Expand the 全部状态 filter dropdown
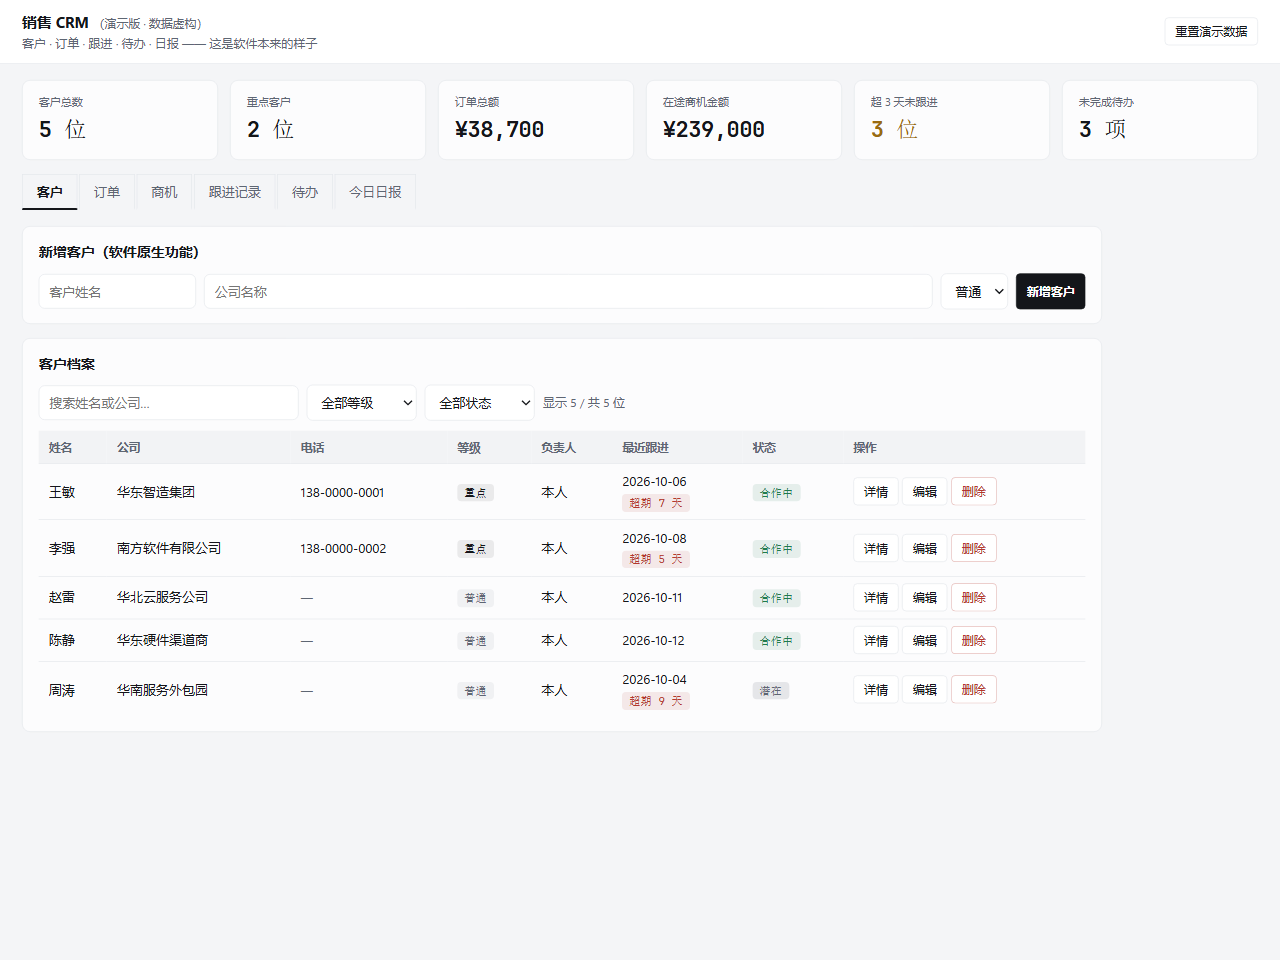 [x=480, y=403]
